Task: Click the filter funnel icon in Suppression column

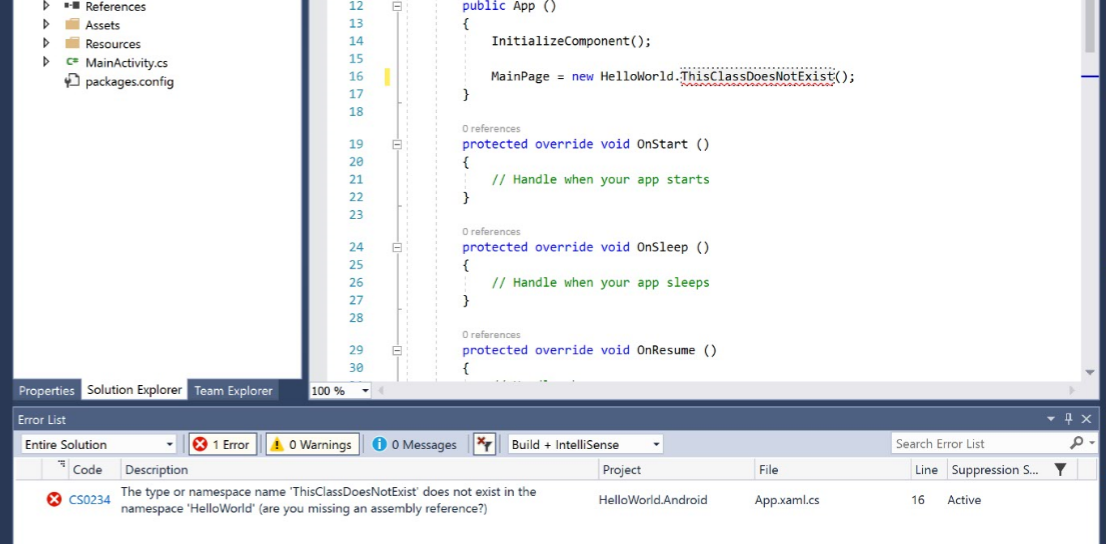Action: coord(1060,469)
